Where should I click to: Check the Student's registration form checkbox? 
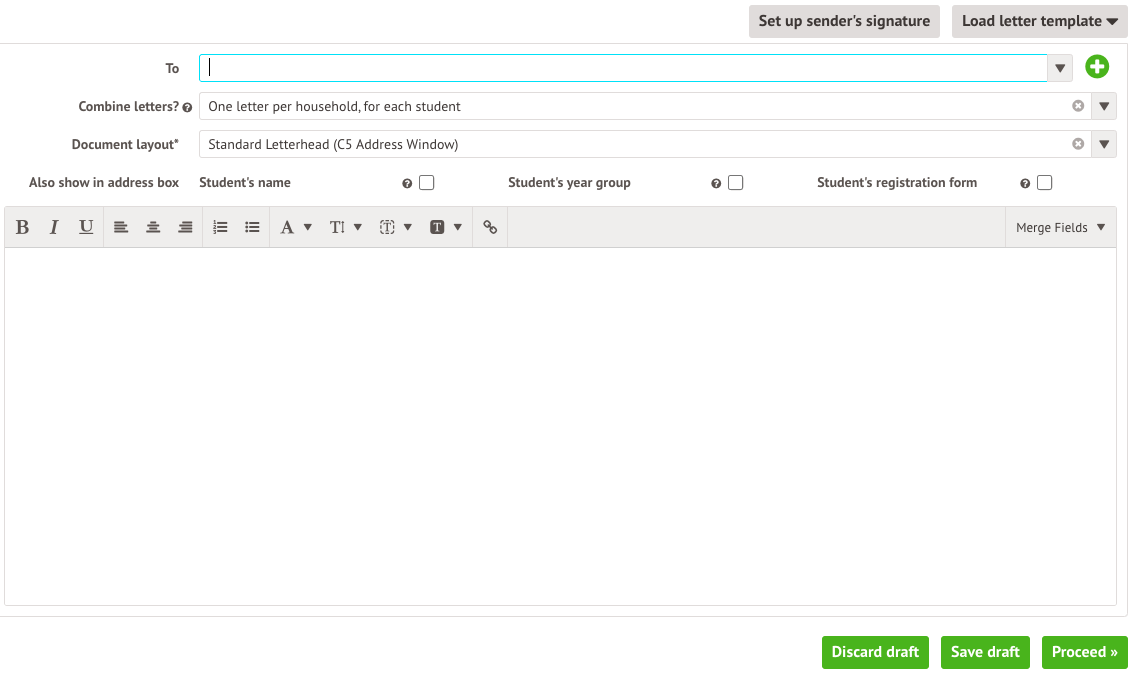pyautogui.click(x=1045, y=183)
